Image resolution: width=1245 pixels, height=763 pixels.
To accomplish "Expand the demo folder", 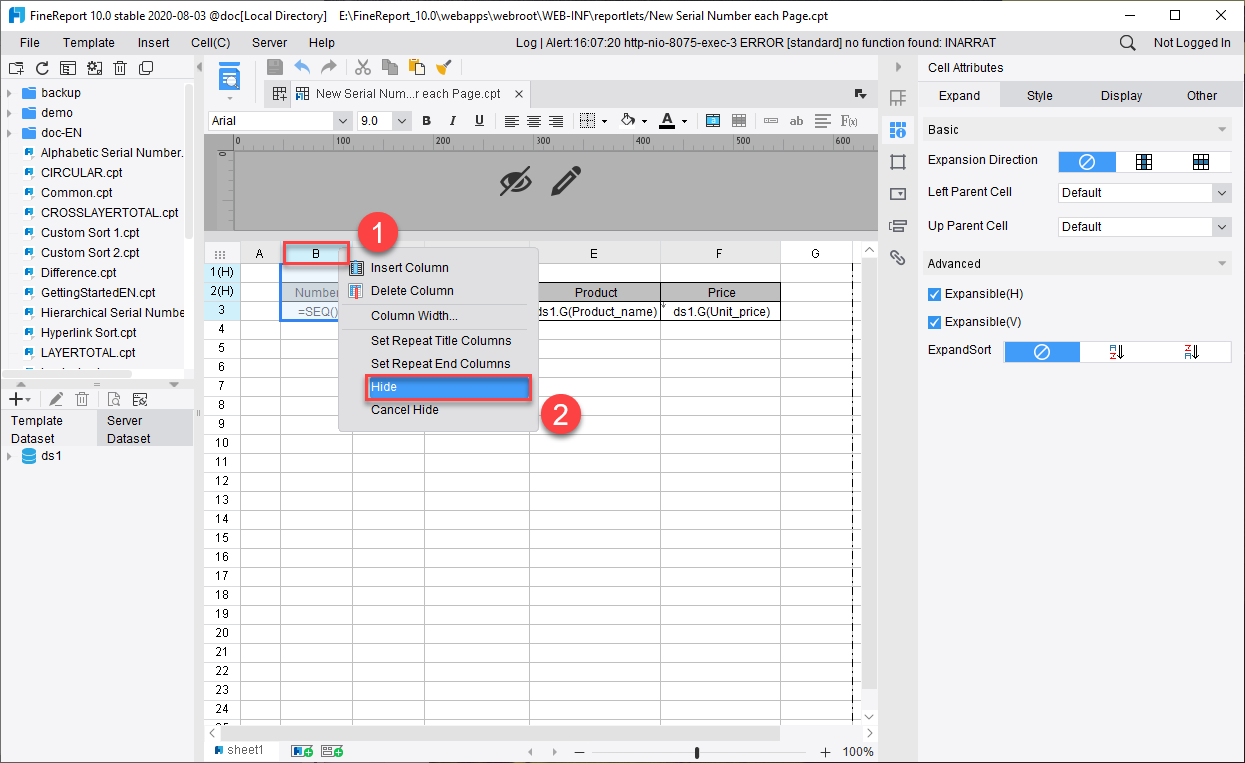I will pos(9,113).
